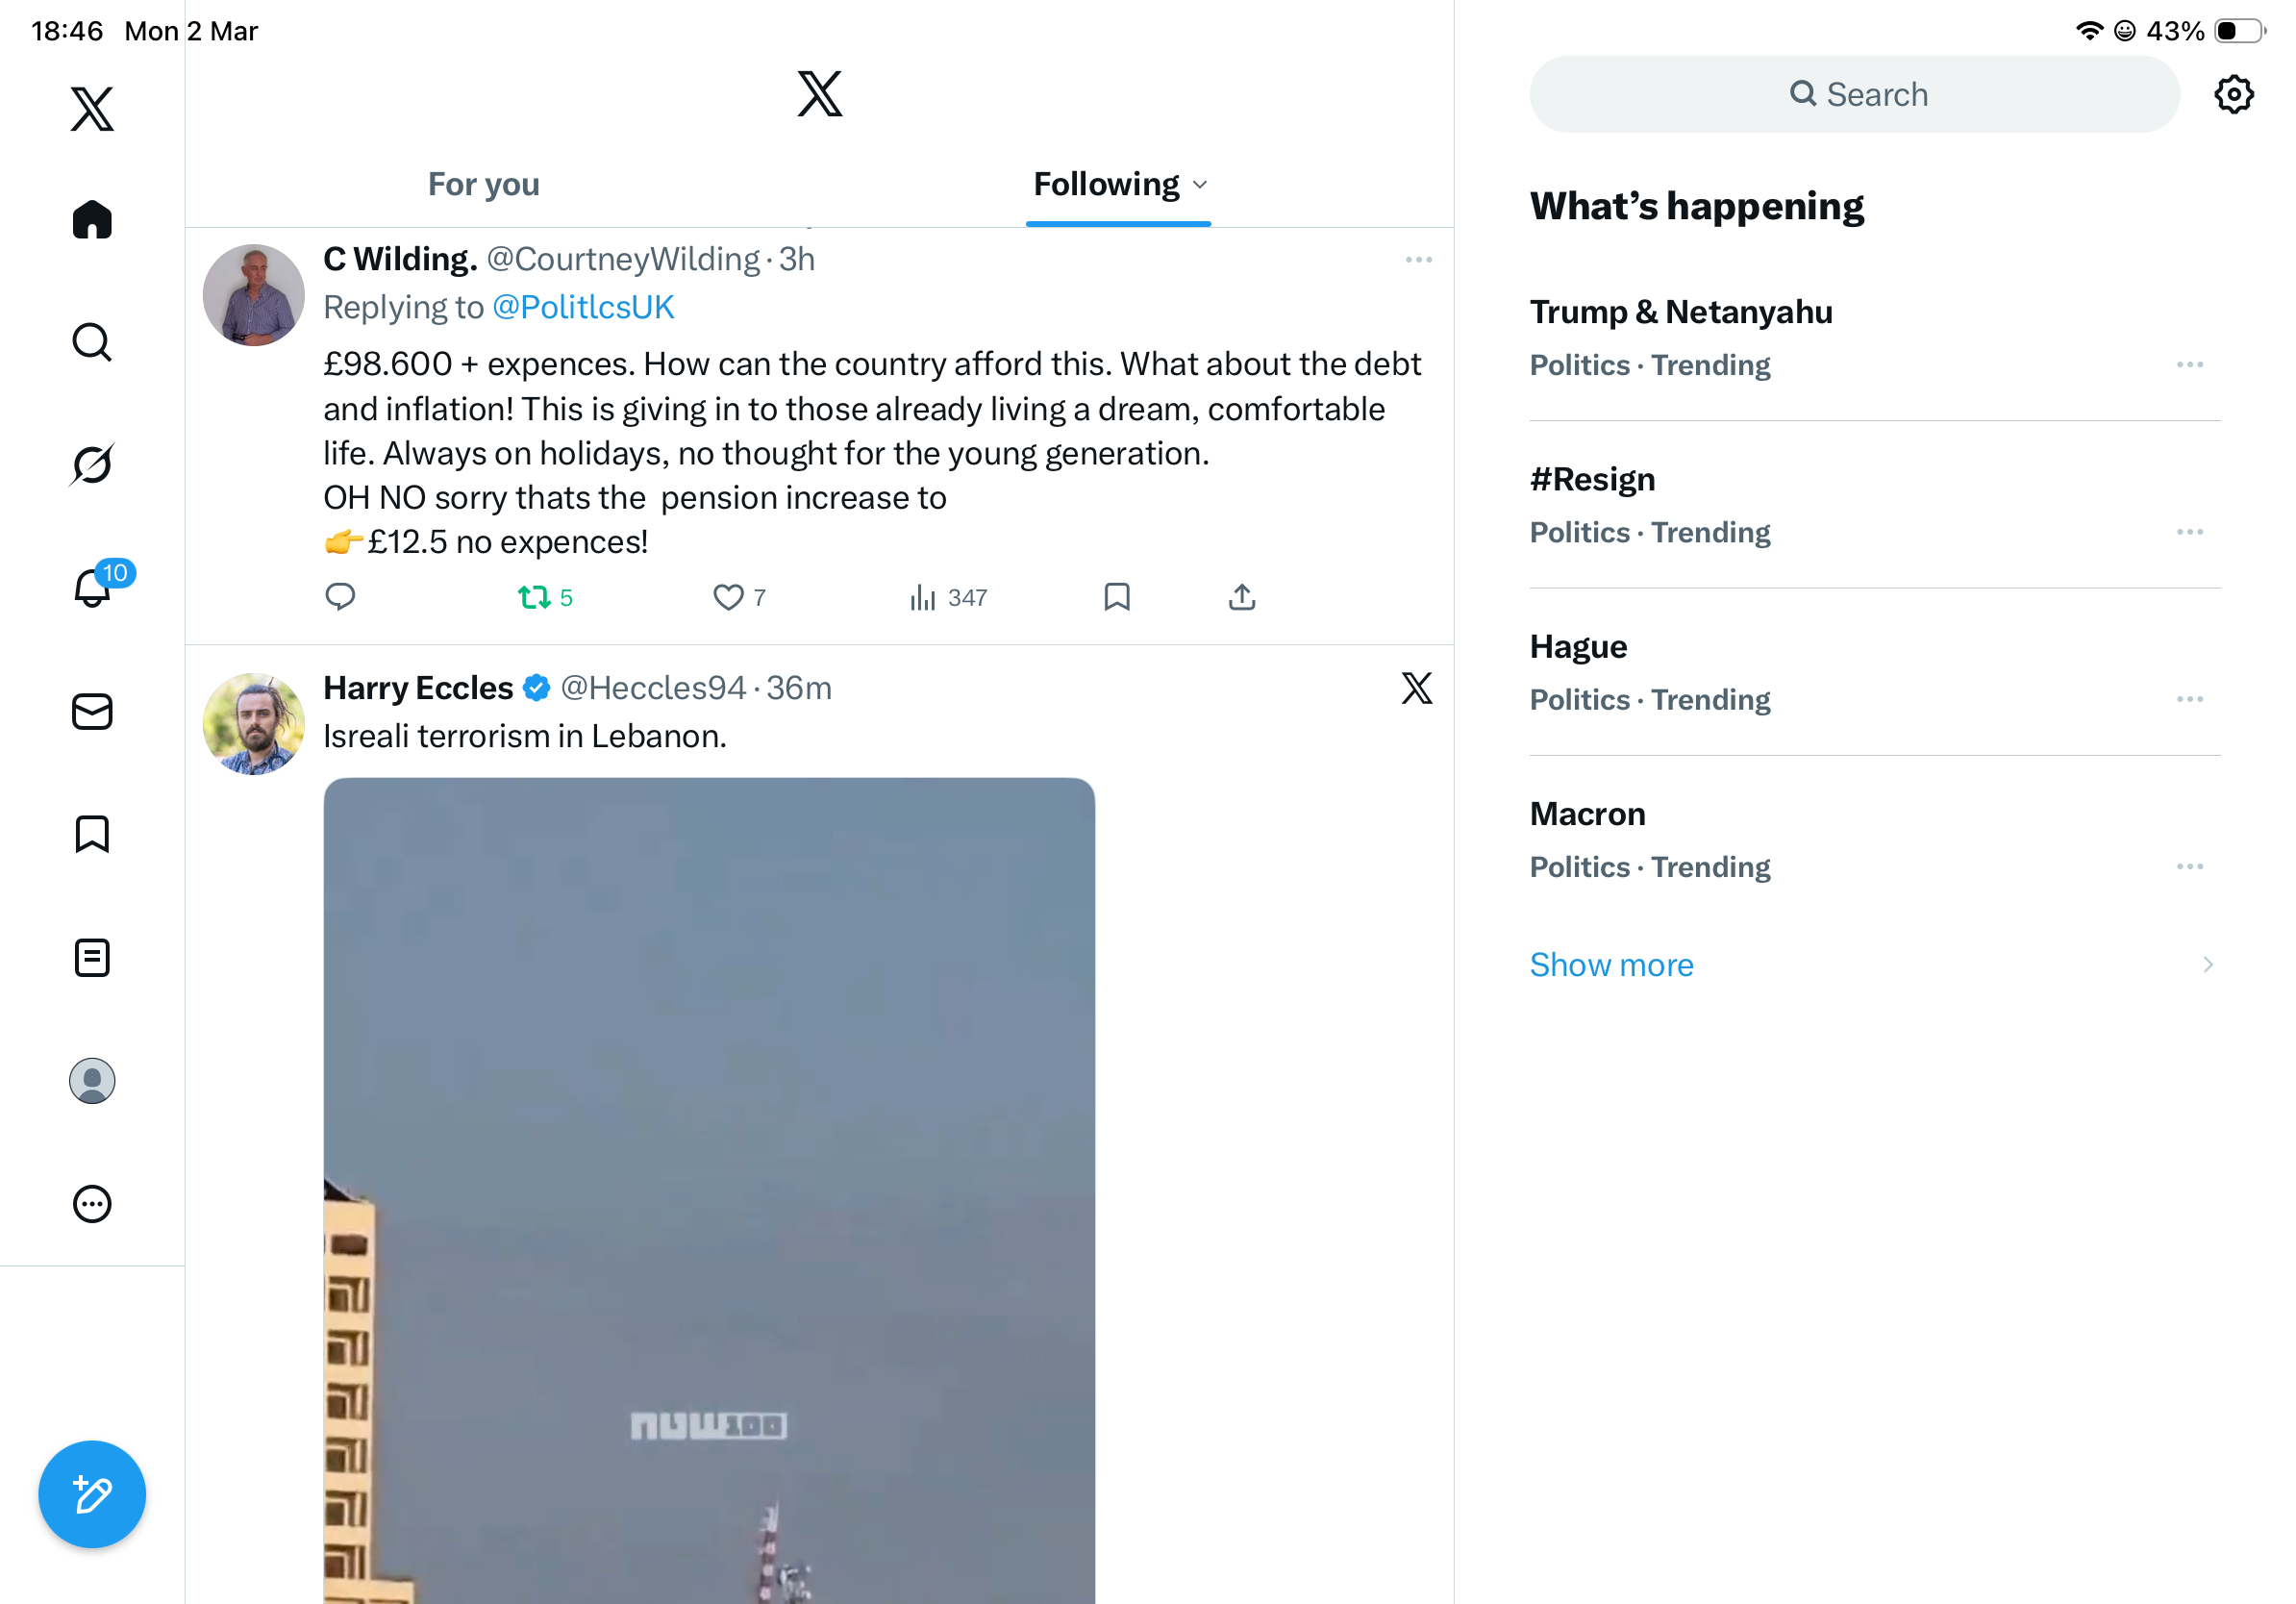Open the @PolitlcsUK mention link

tap(583, 307)
